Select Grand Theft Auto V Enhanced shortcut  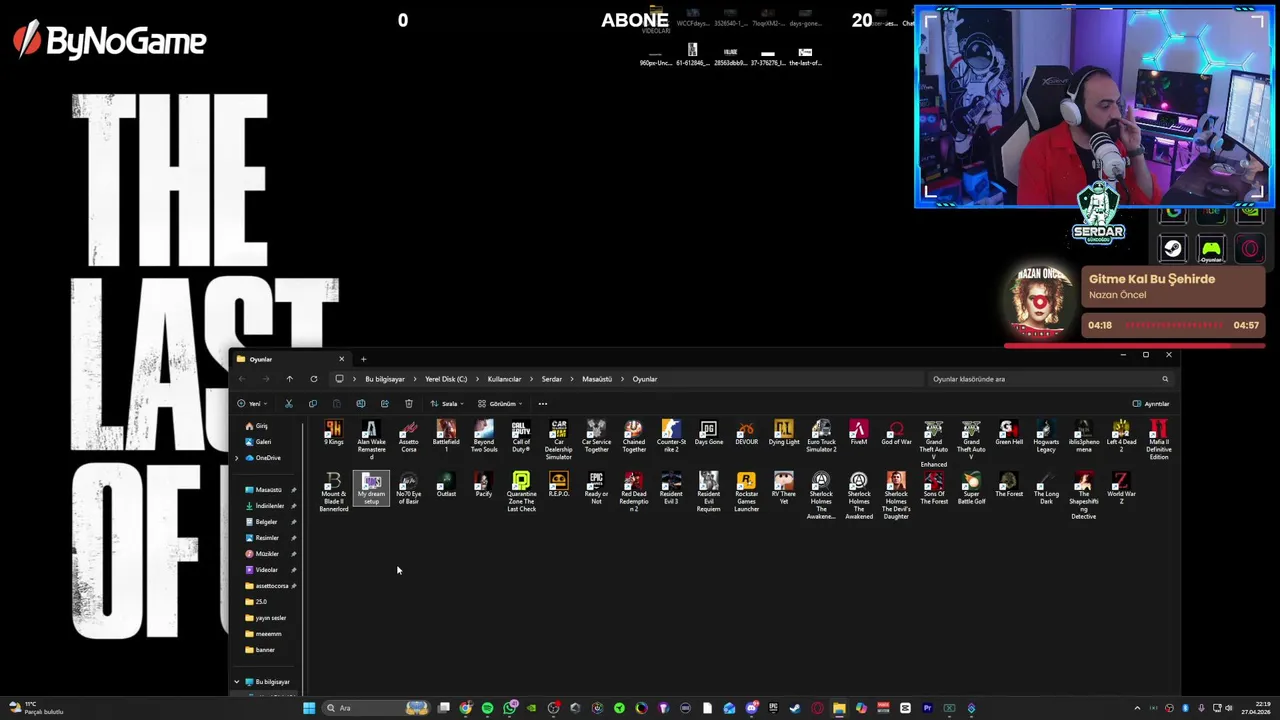[934, 444]
